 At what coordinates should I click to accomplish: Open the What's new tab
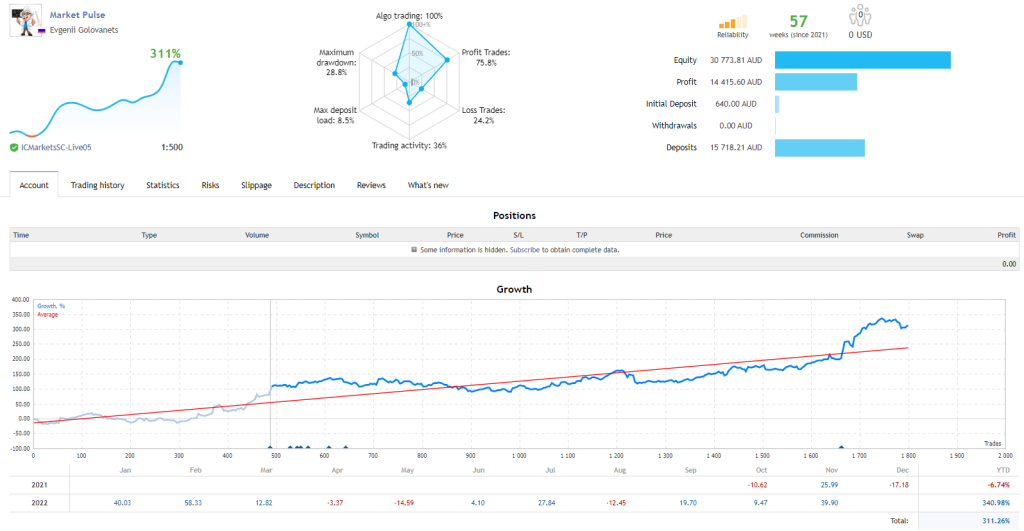(x=428, y=185)
